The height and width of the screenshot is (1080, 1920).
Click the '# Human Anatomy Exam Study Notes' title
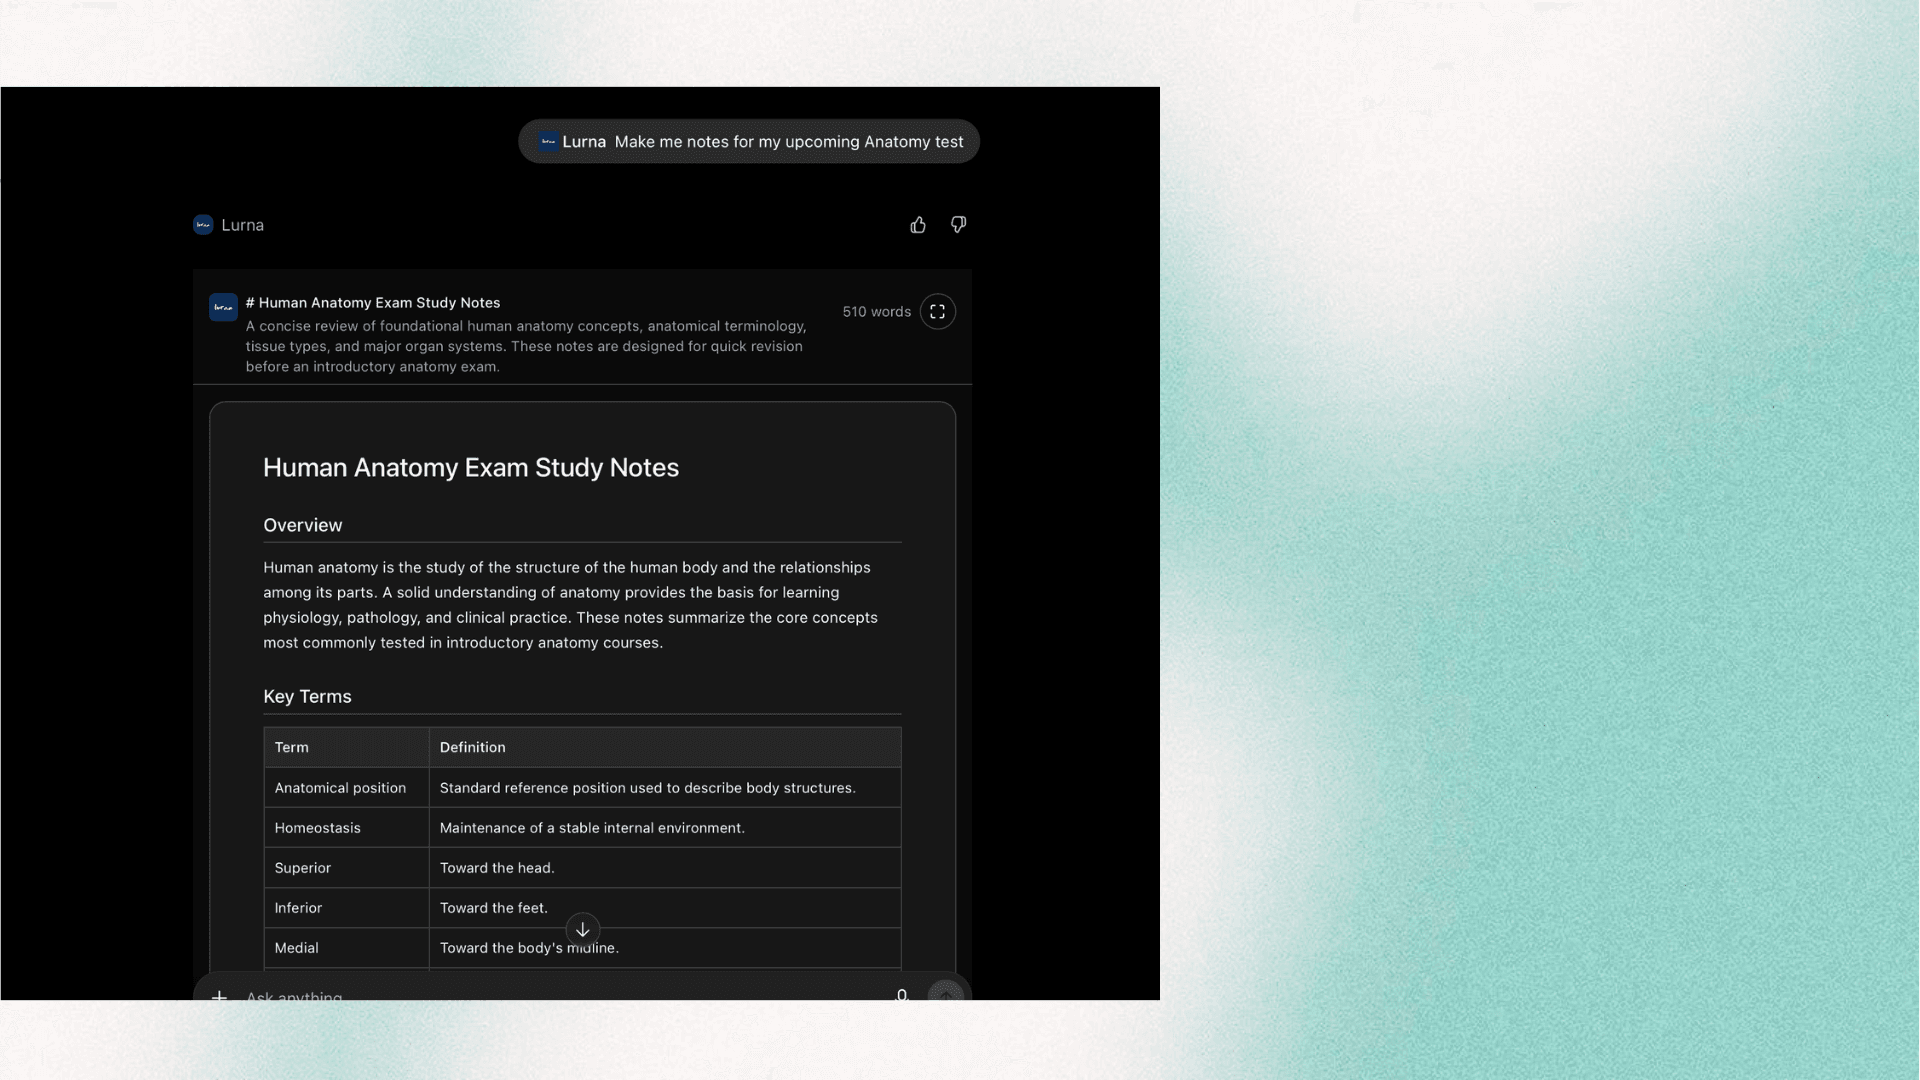pos(373,303)
